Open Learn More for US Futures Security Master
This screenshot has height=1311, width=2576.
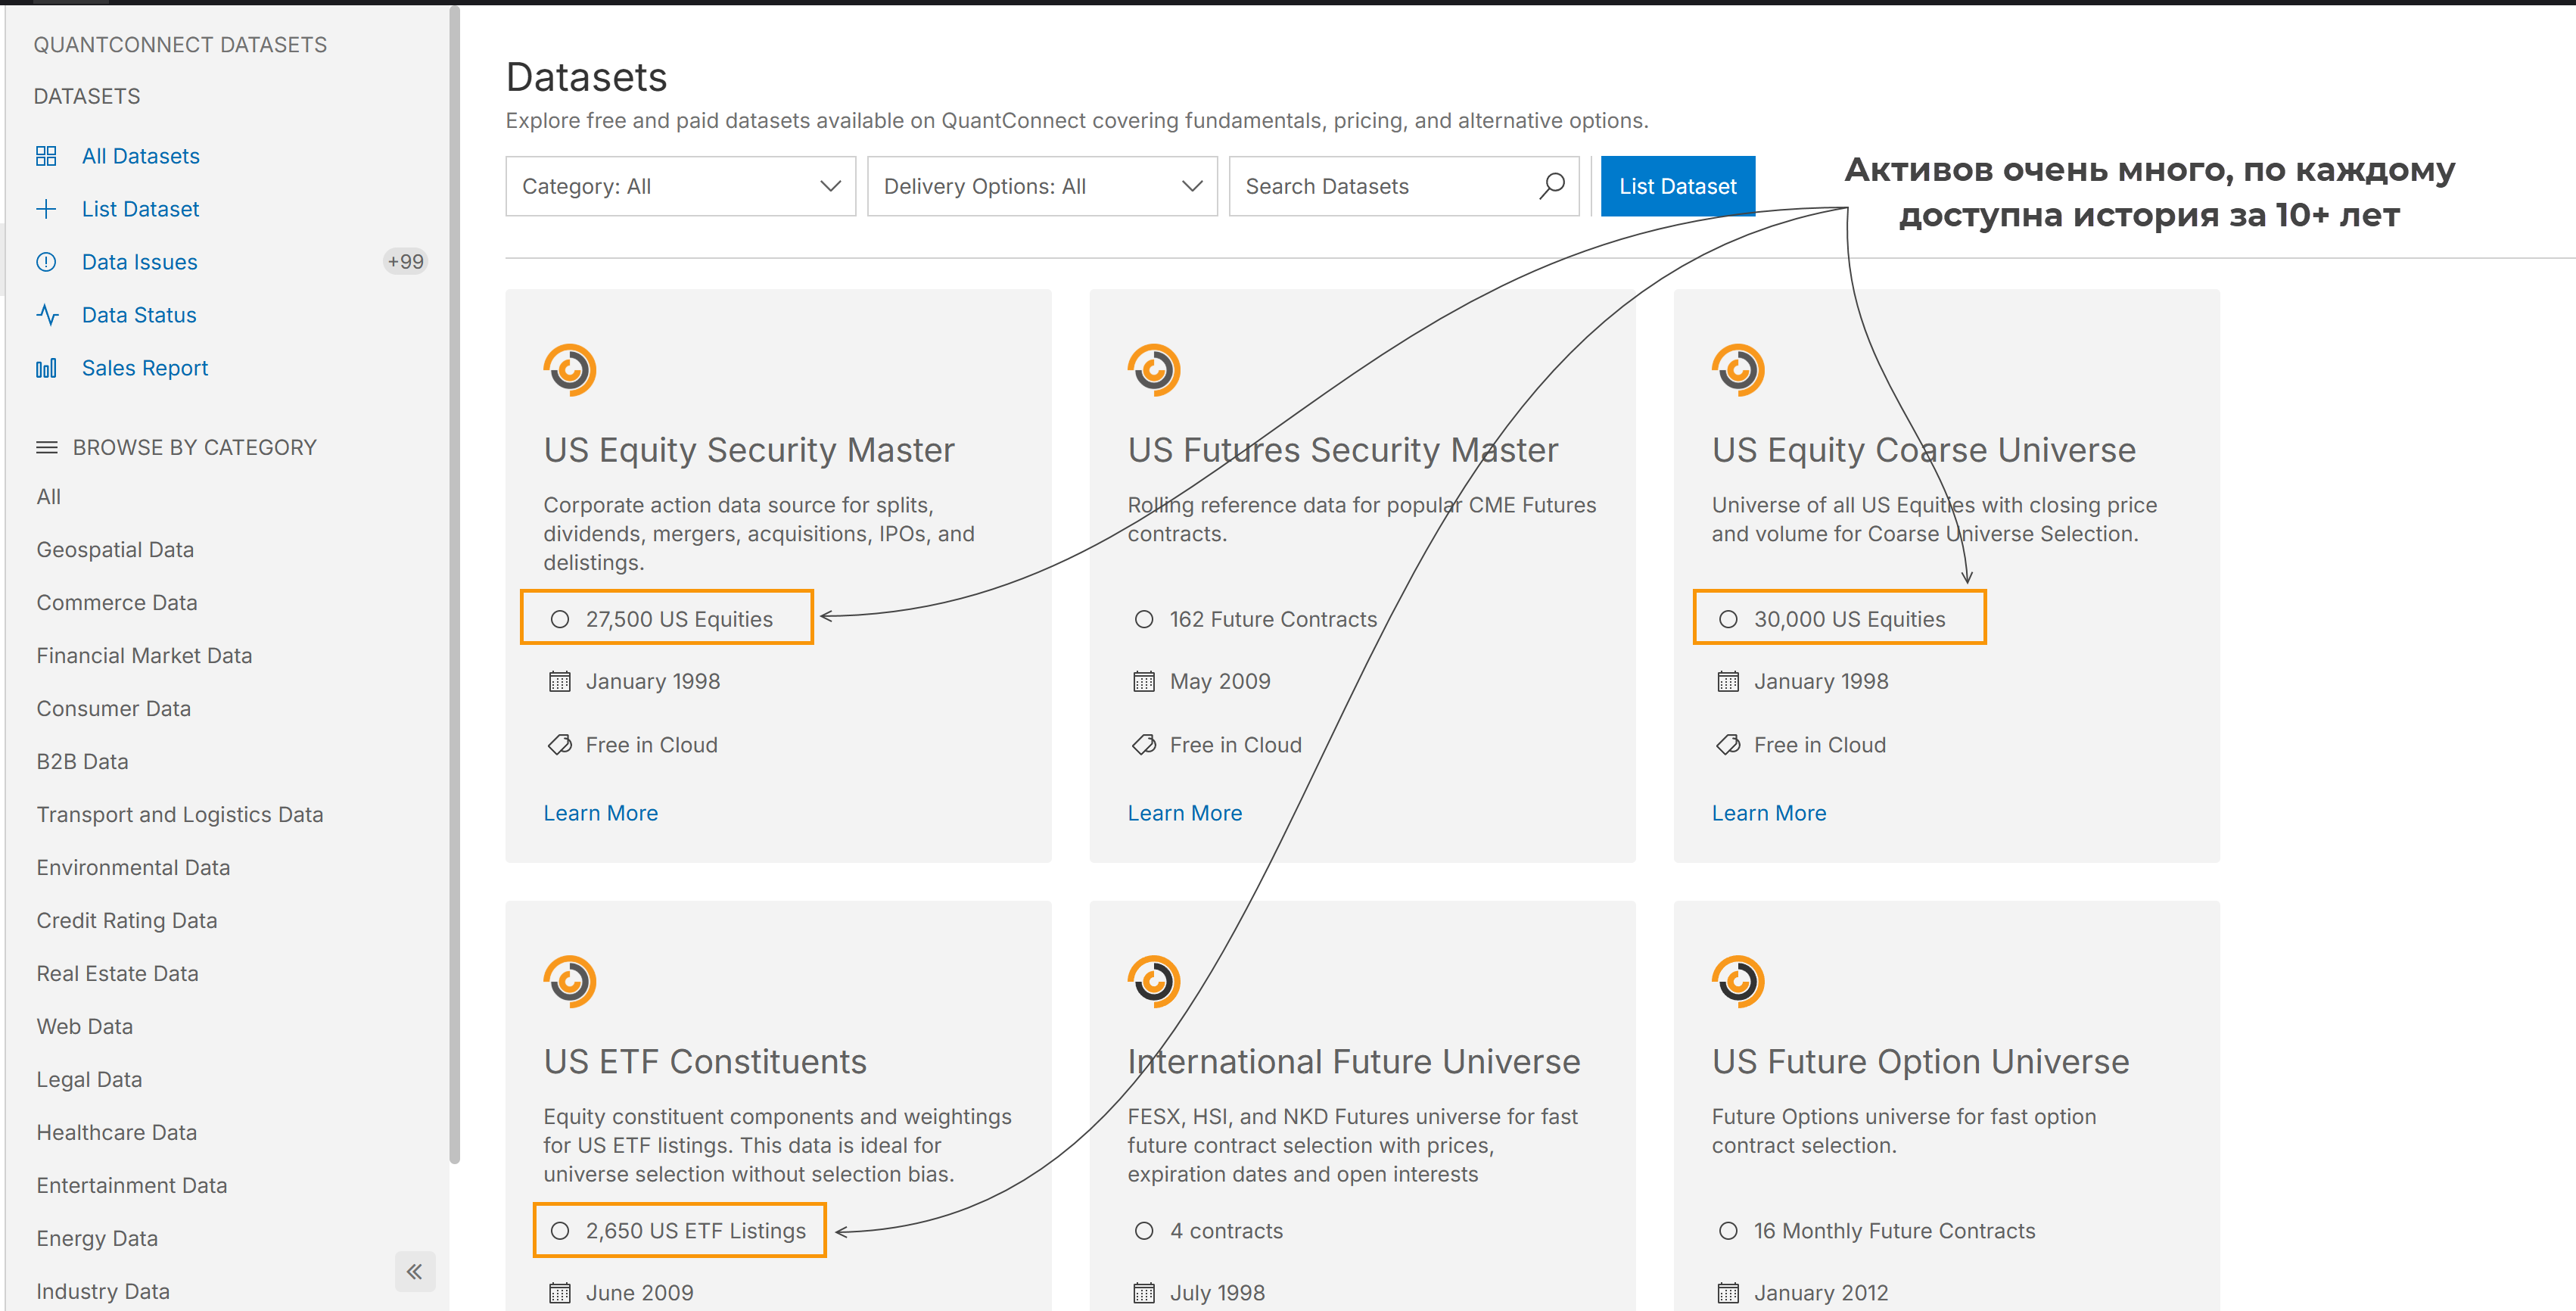(x=1184, y=813)
